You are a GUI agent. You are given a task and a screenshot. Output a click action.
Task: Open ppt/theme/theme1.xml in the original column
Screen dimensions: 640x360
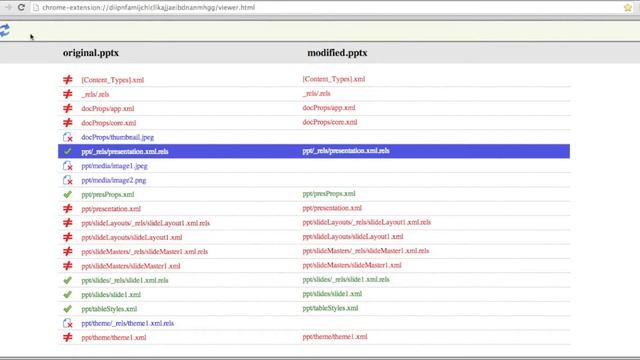(x=113, y=338)
